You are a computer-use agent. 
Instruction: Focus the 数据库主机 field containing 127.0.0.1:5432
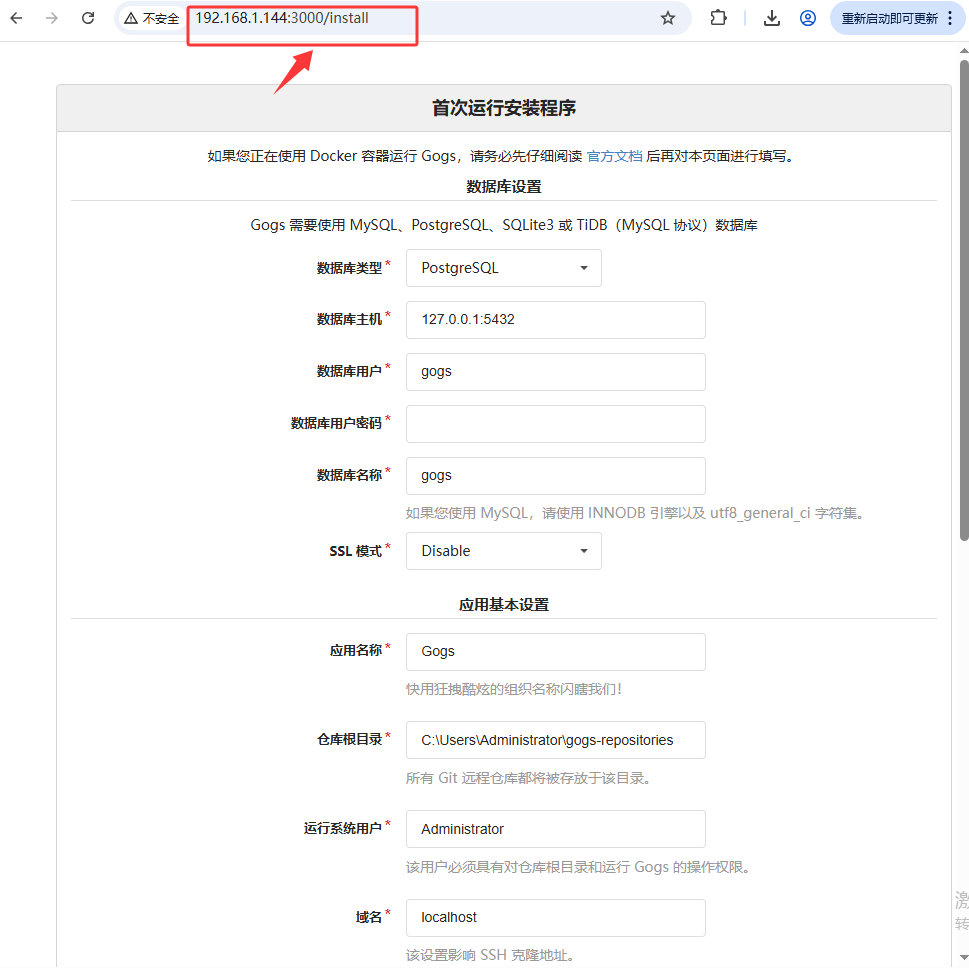pyautogui.click(x=555, y=320)
